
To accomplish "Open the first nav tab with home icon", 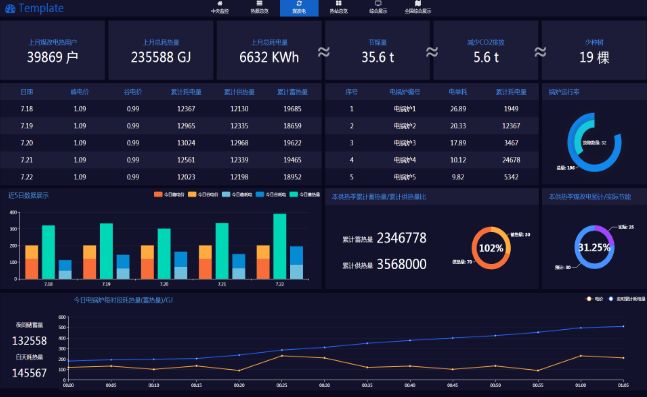I will tap(220, 7).
